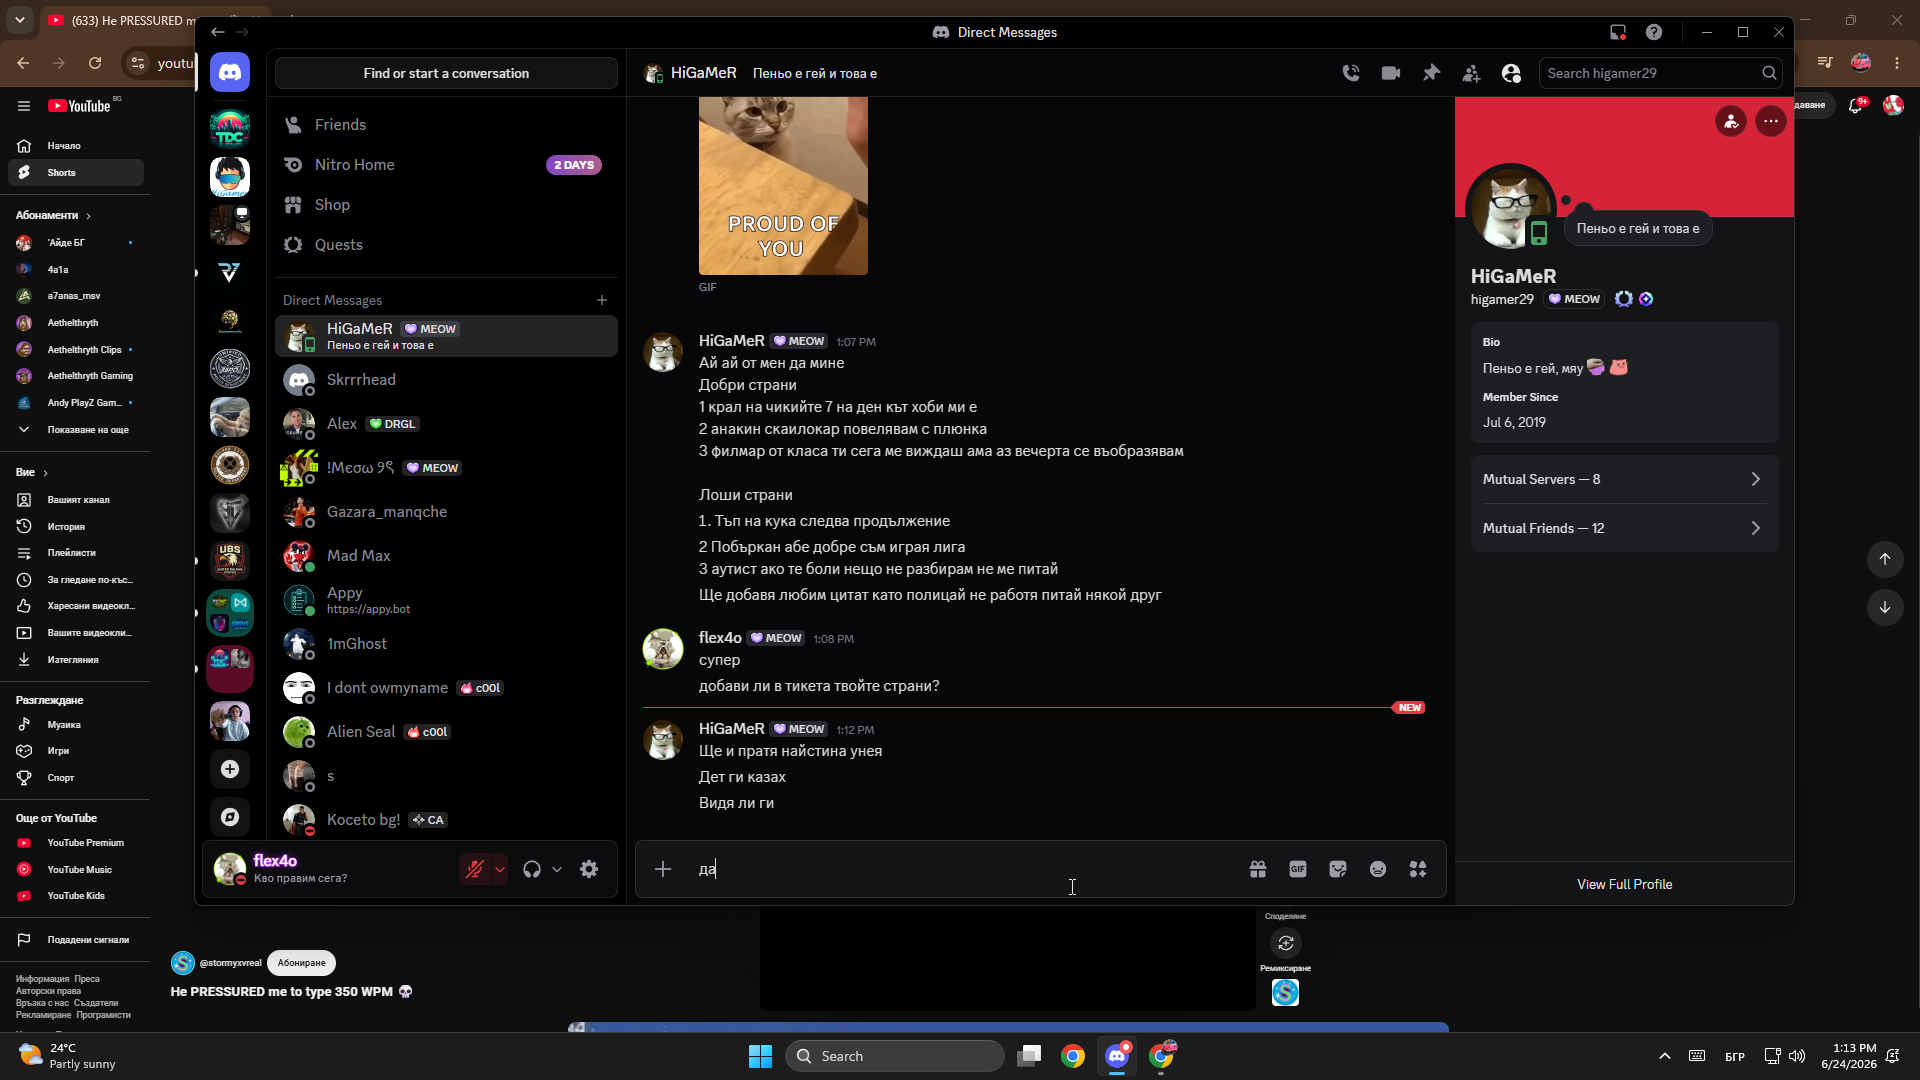Unmute the microphone
The height and width of the screenshot is (1080, 1920).
click(475, 869)
